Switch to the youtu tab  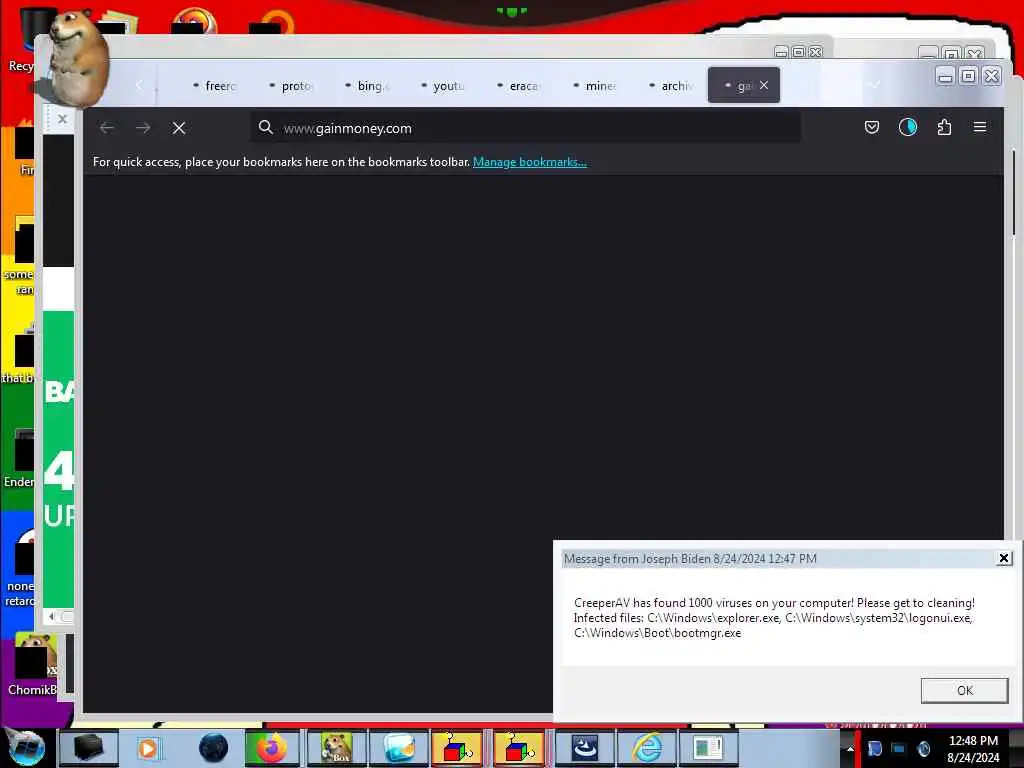tap(443, 86)
